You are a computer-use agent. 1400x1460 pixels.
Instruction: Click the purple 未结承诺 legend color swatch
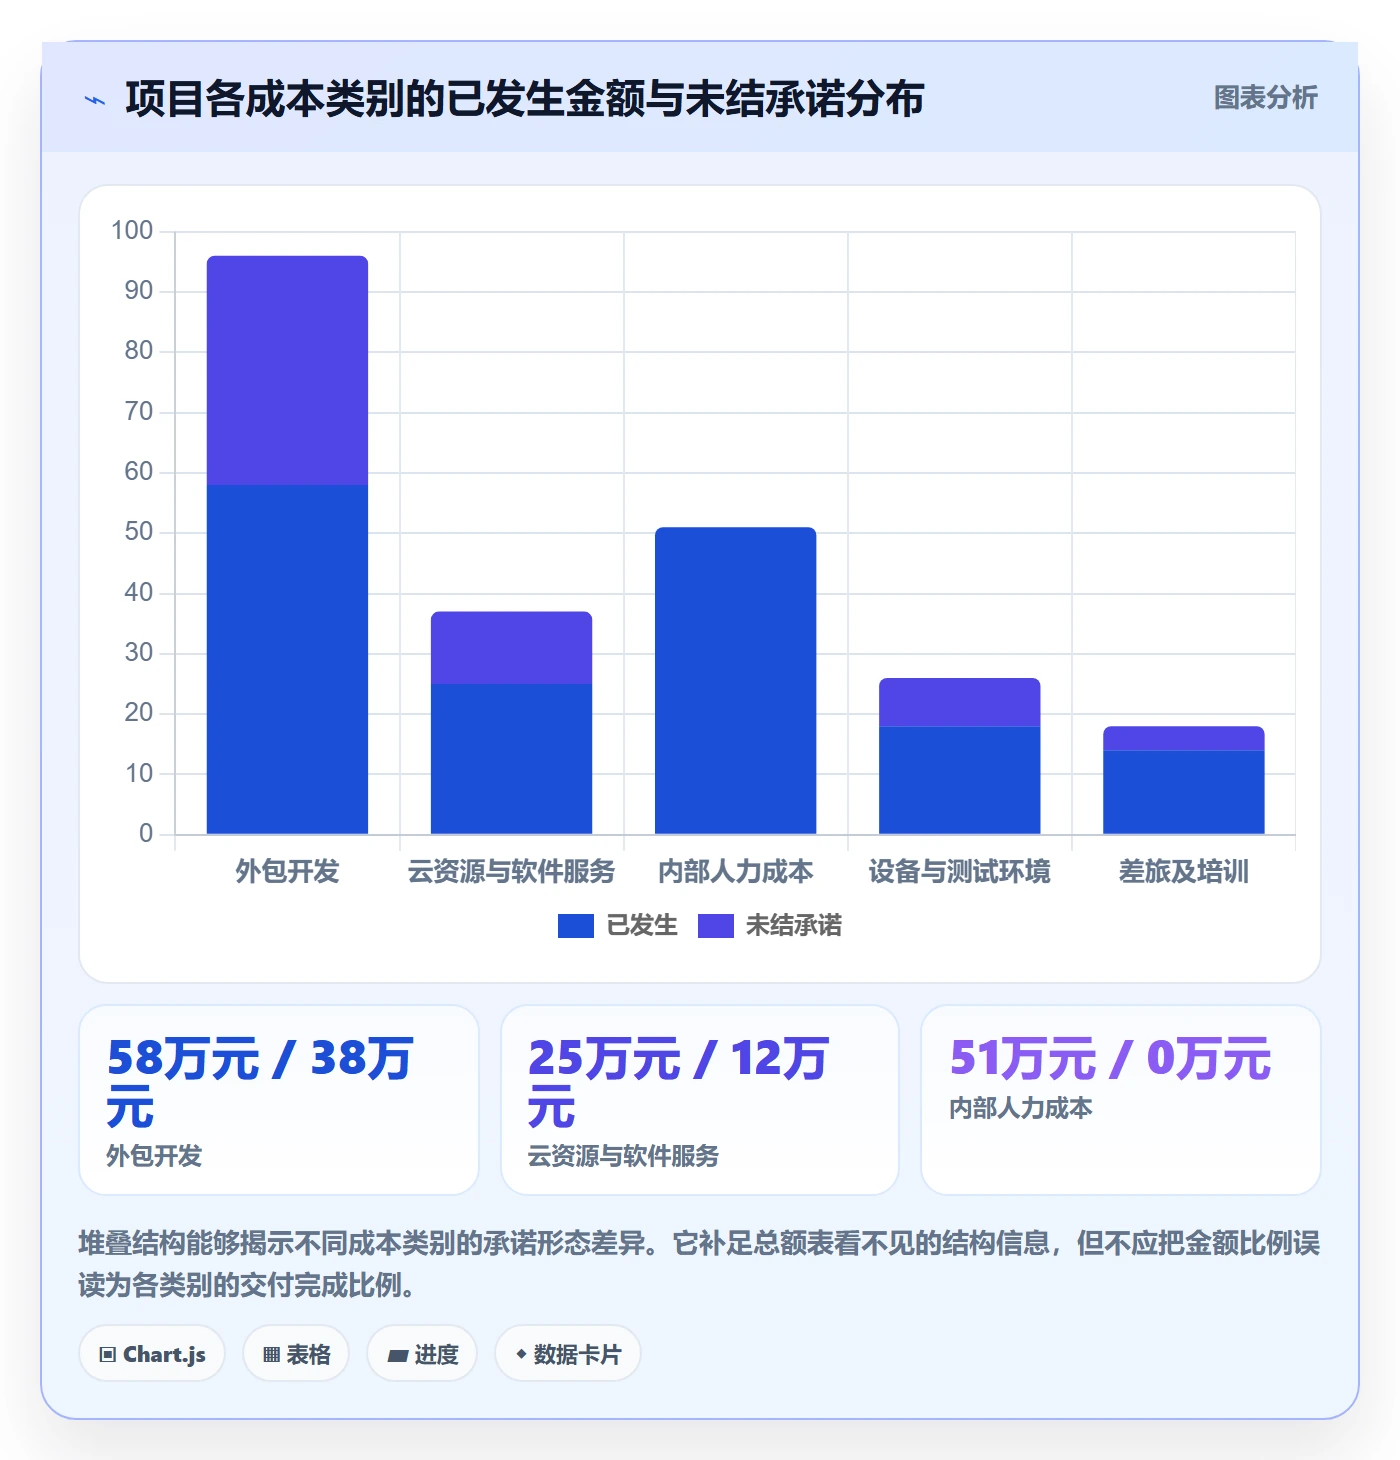(x=716, y=926)
